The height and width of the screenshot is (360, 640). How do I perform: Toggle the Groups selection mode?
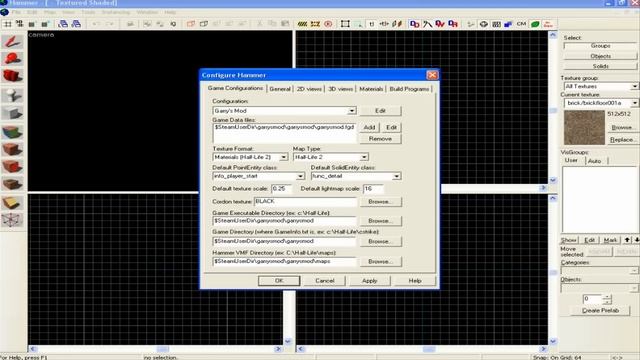point(600,46)
